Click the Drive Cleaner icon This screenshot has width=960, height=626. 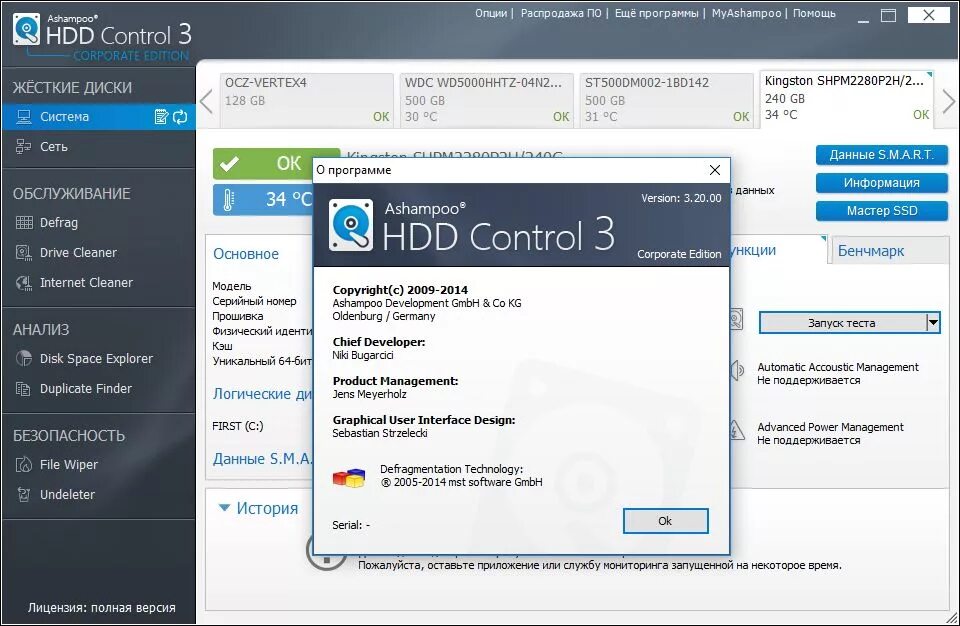24,252
